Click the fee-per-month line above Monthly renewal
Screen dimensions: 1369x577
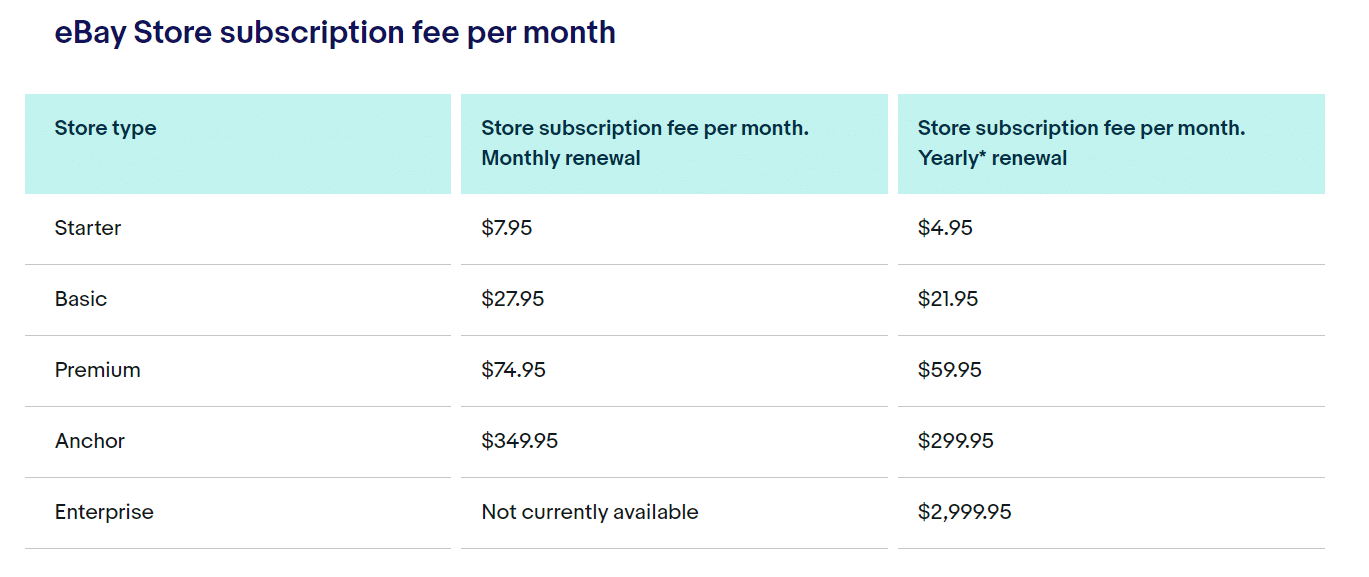coord(645,128)
